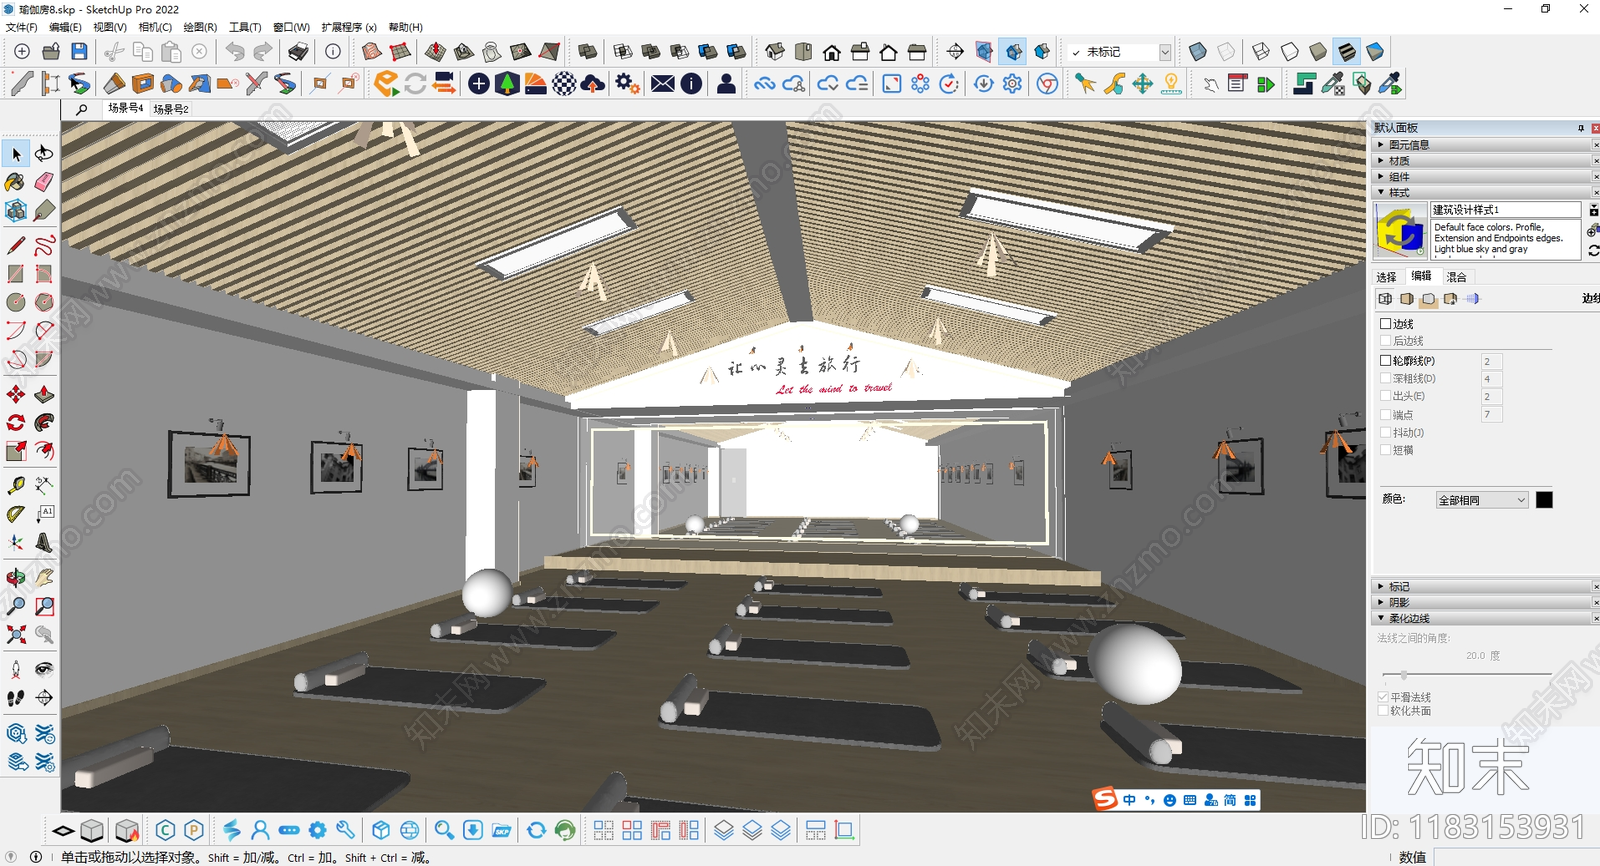This screenshot has width=1600, height=866.
Task: Select the arrow Select tool
Action: click(x=16, y=154)
